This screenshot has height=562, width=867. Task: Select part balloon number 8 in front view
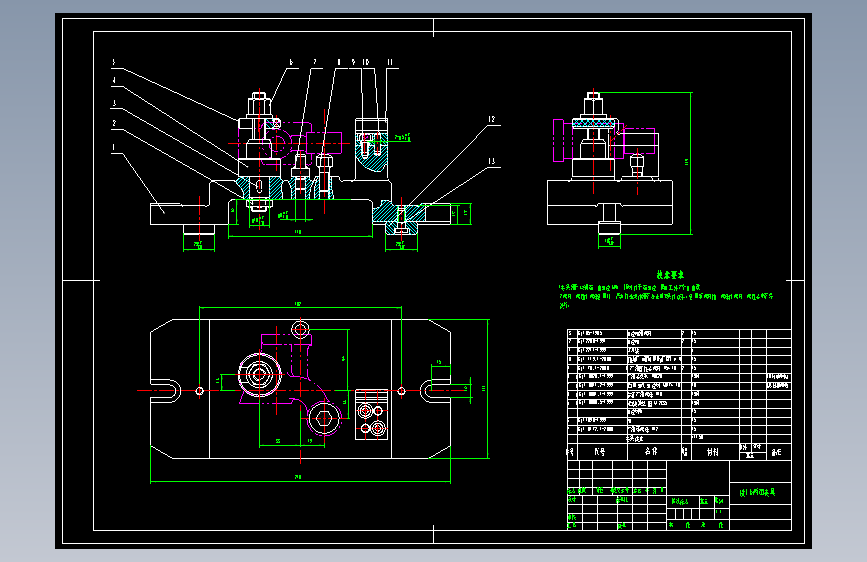coord(339,63)
